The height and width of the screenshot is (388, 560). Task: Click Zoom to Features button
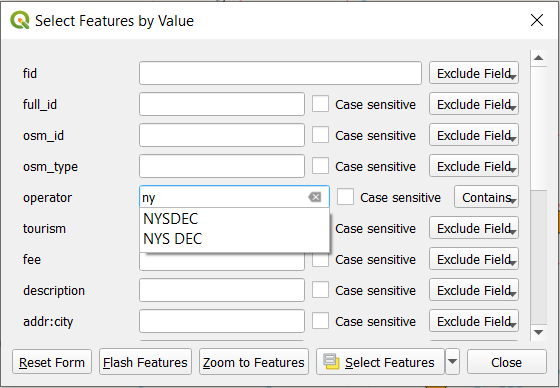[x=254, y=362]
